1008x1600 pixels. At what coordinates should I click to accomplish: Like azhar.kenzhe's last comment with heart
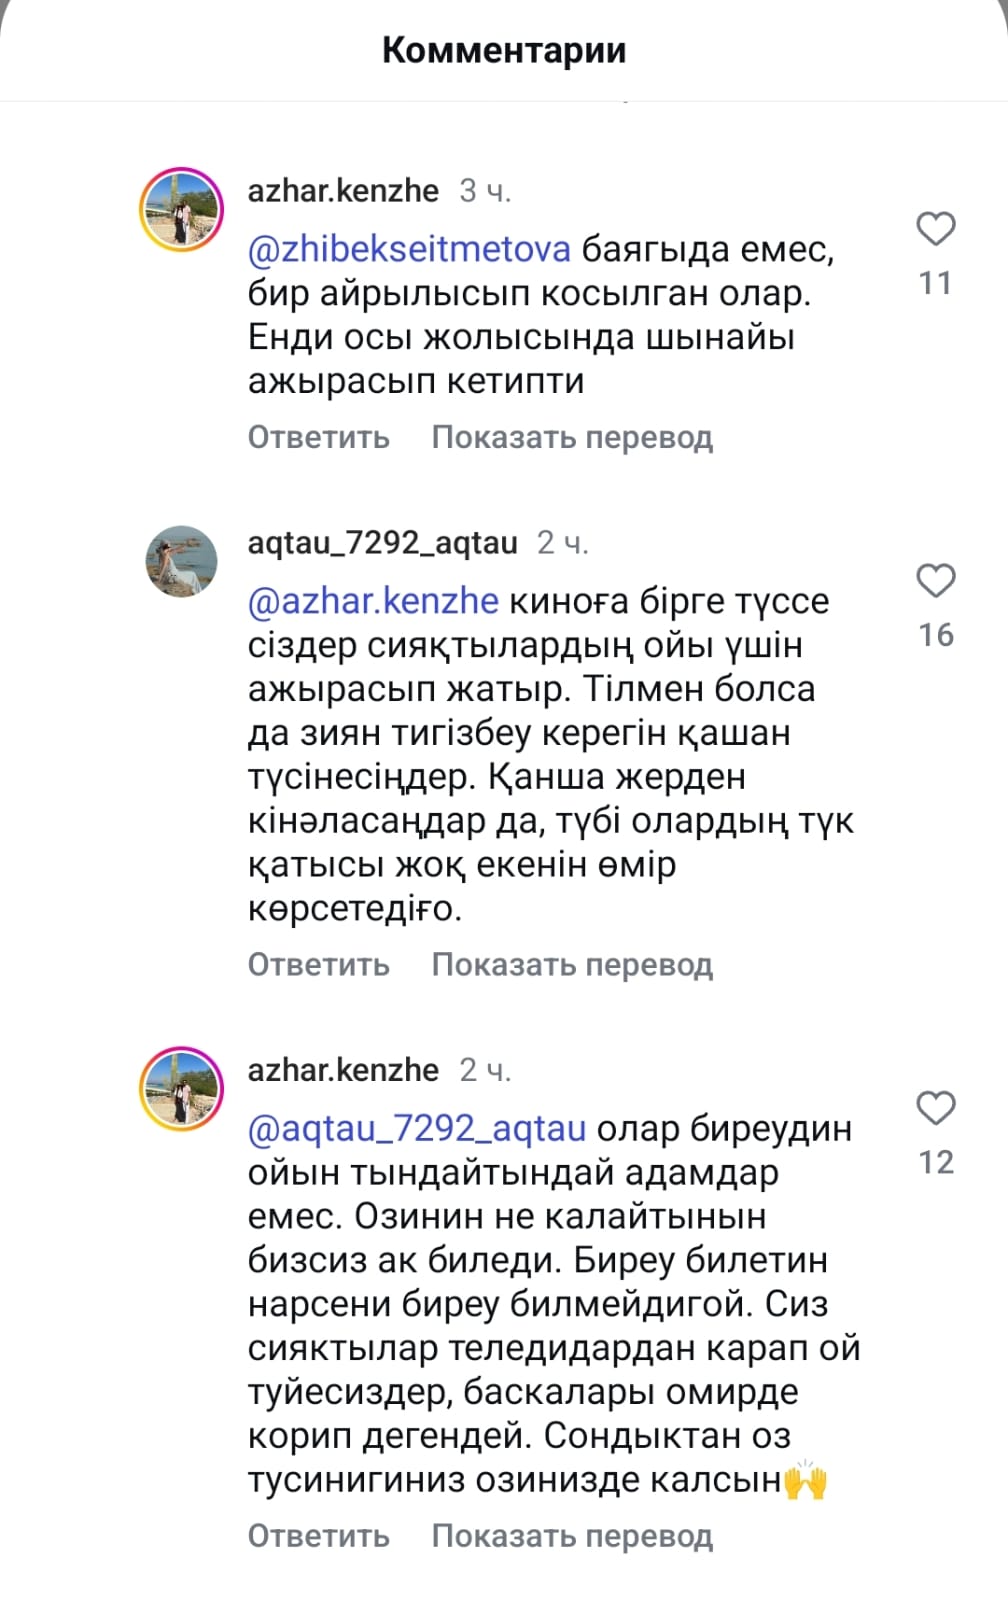(936, 1108)
